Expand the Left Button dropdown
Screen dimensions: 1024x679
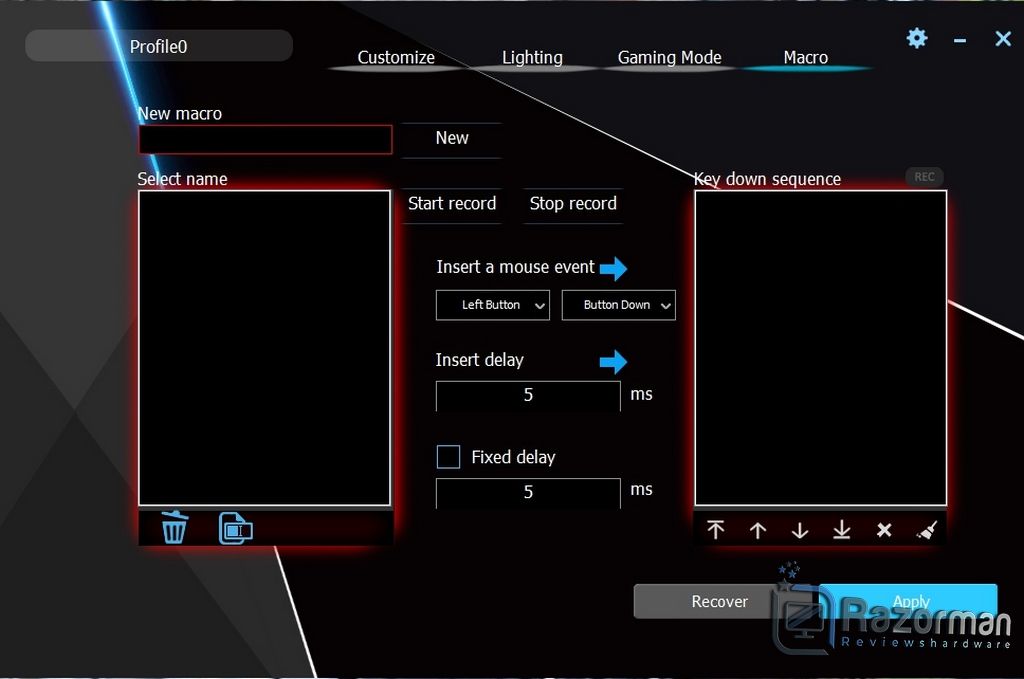click(493, 305)
